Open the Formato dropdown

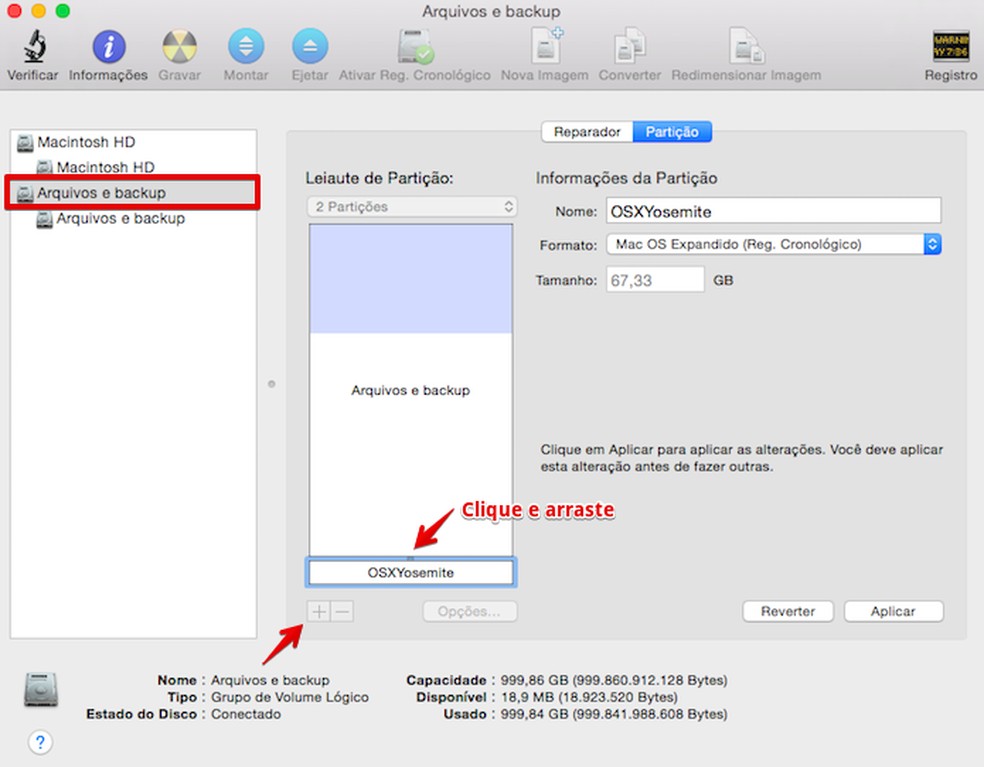(774, 244)
